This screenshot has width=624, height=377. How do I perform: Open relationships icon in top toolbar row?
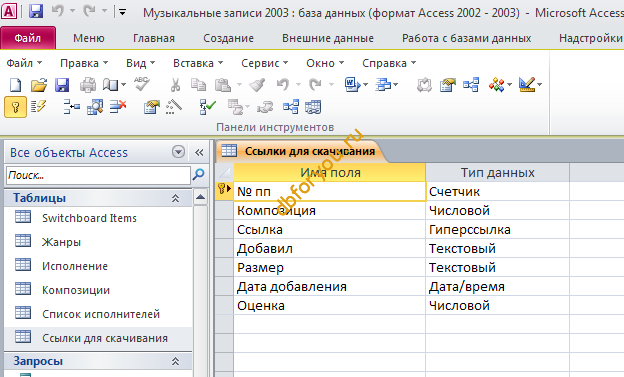[x=471, y=85]
